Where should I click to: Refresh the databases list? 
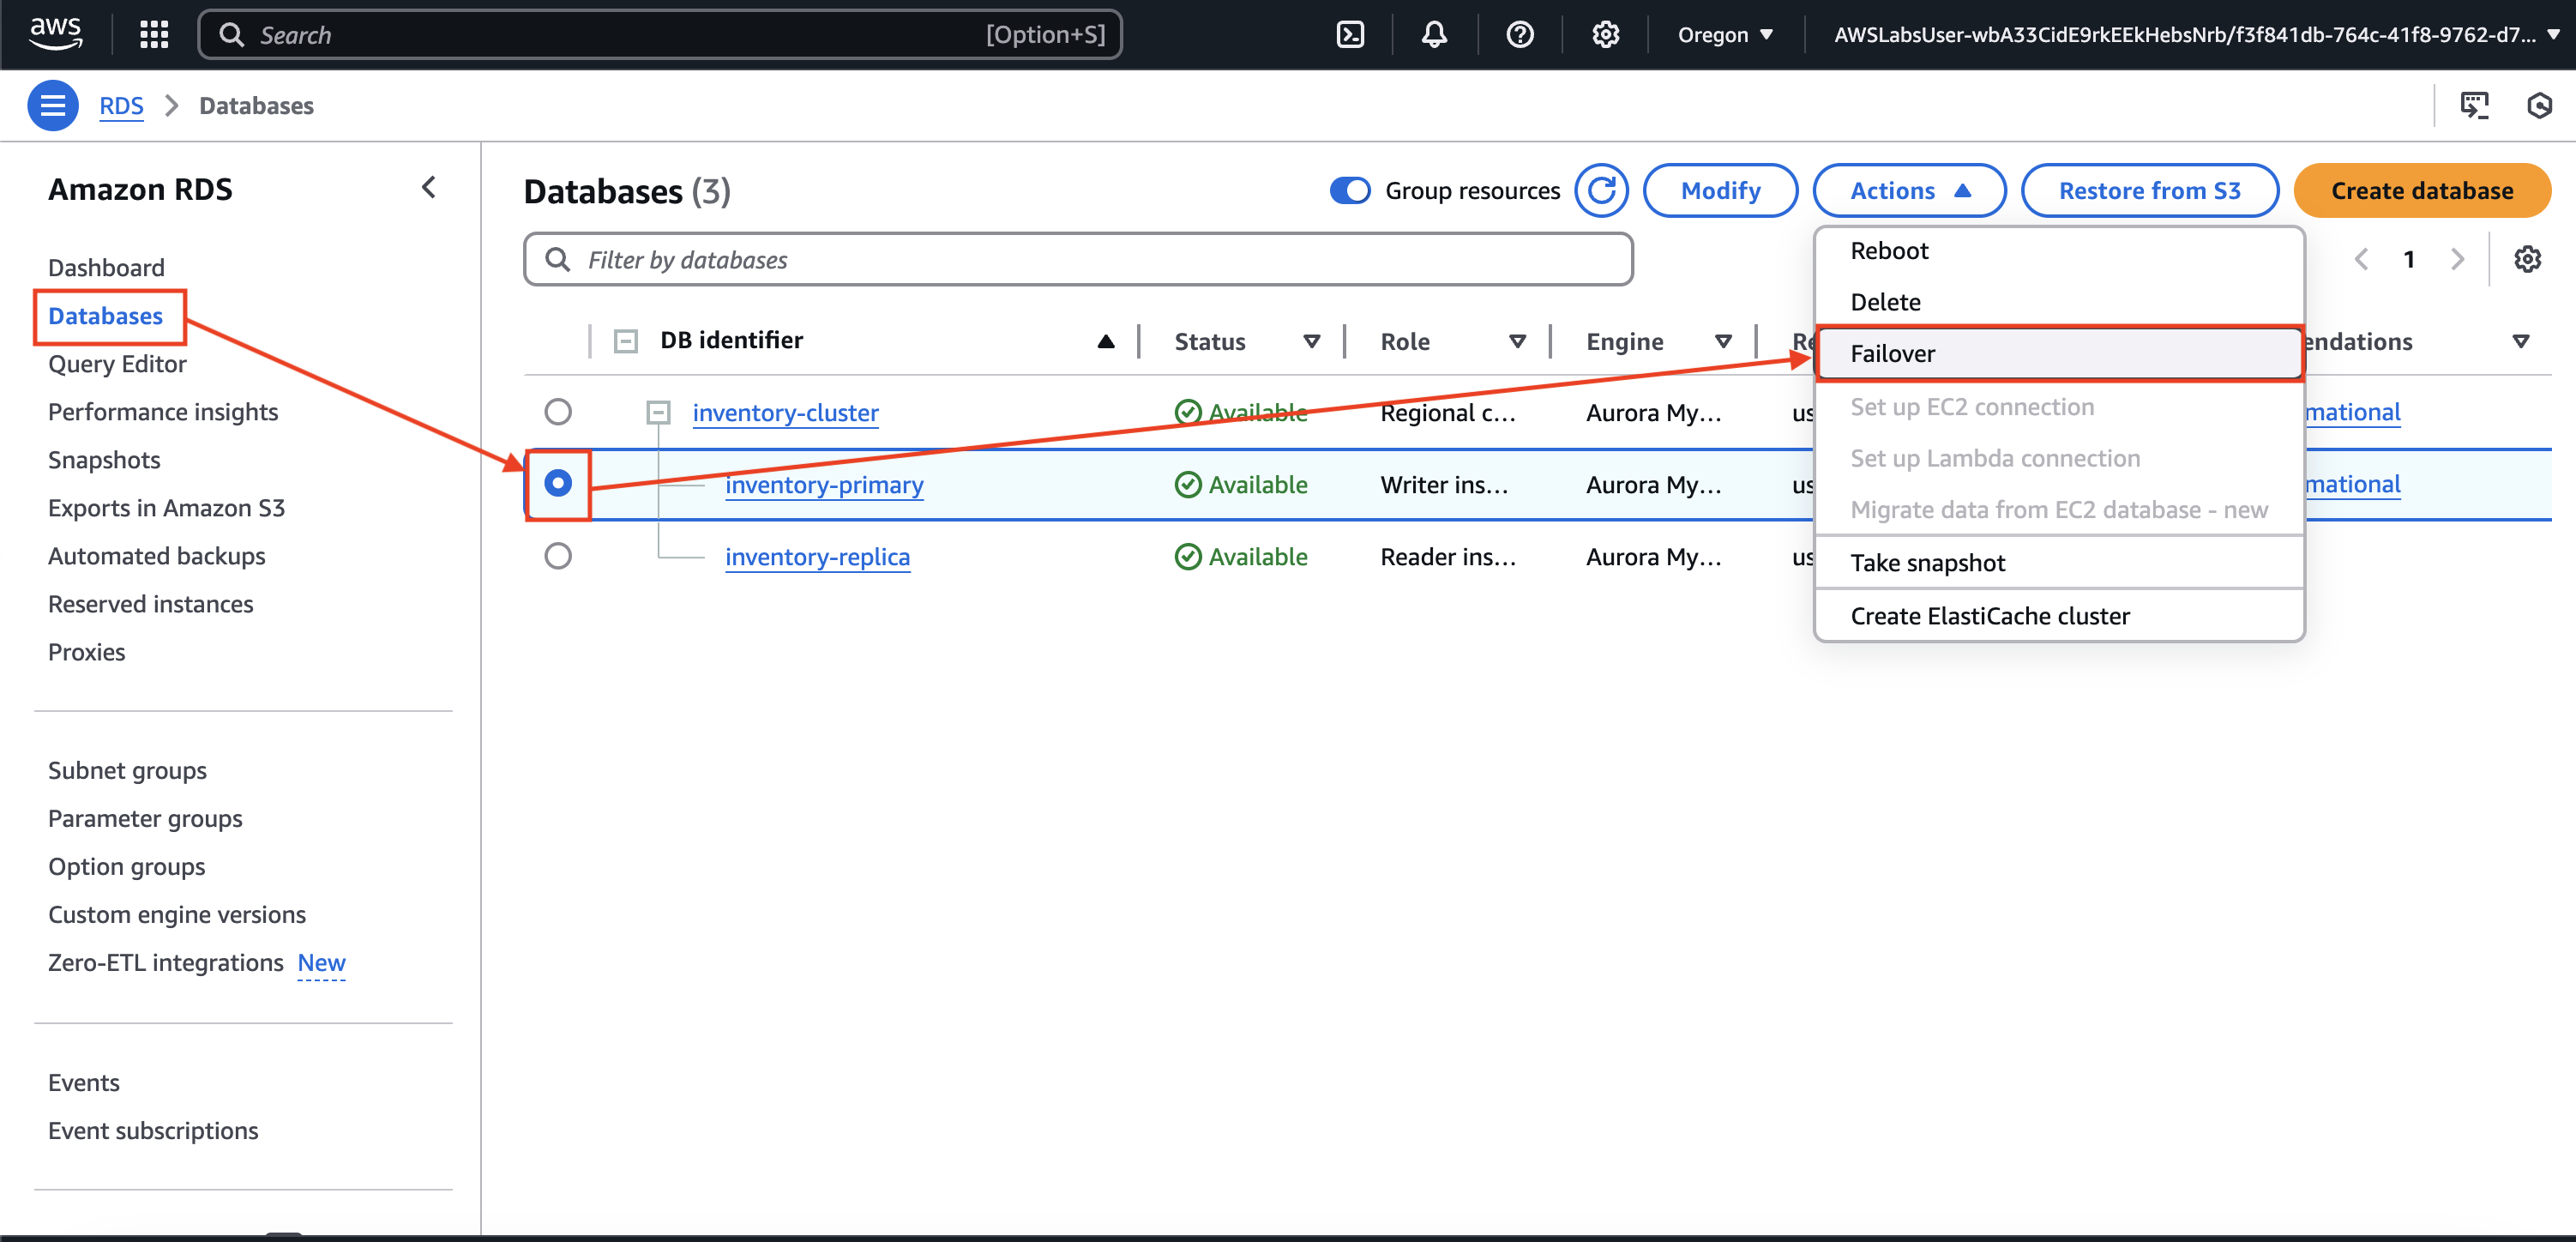pos(1601,190)
